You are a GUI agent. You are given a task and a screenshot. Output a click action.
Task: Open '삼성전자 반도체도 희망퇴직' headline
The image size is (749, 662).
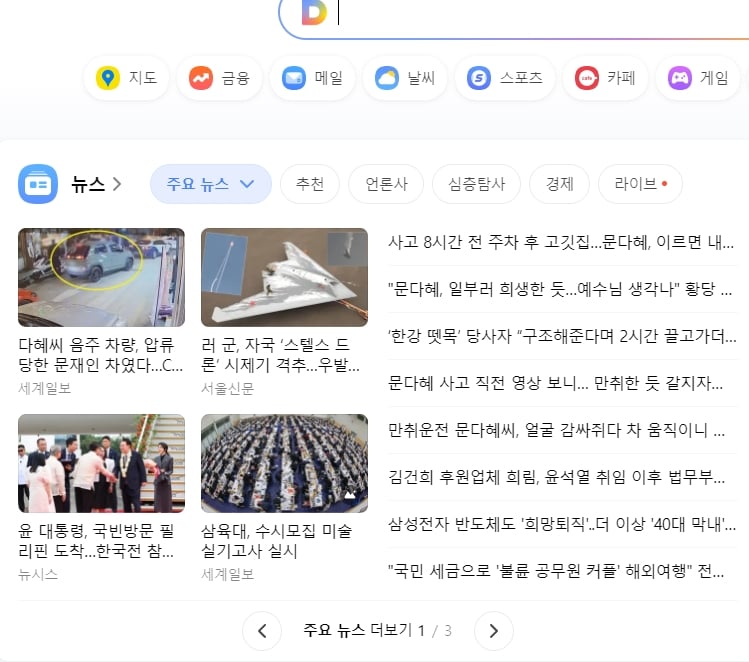coord(562,524)
